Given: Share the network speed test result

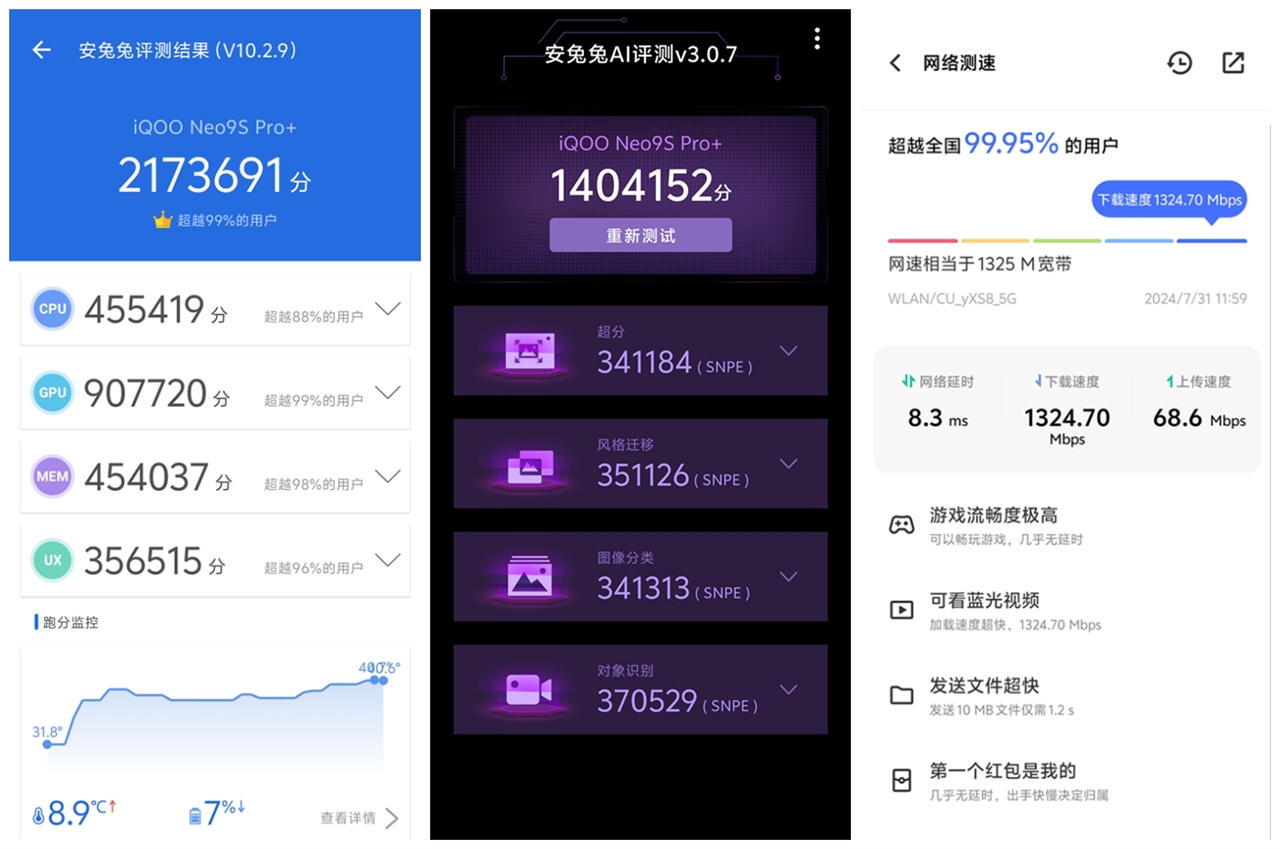Looking at the screenshot, I should [x=1234, y=63].
